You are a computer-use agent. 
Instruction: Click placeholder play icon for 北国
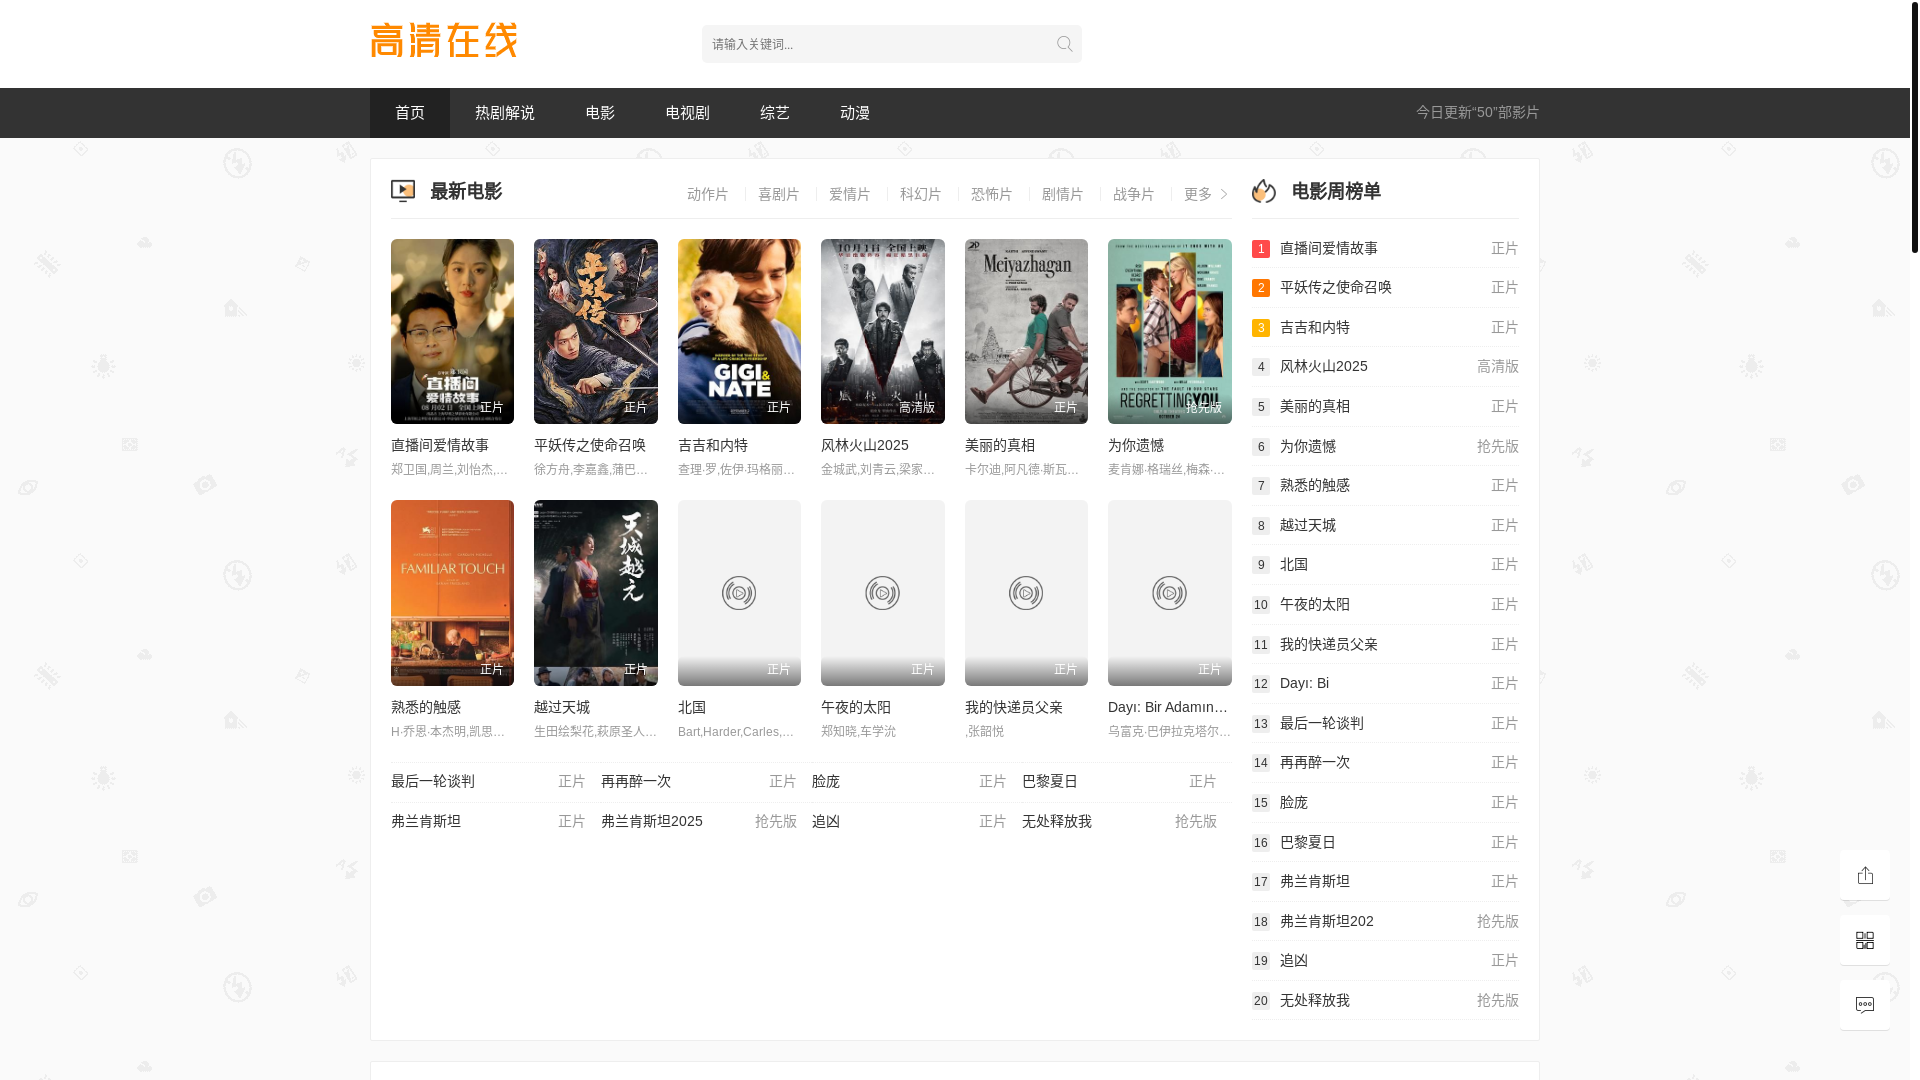coord(739,593)
